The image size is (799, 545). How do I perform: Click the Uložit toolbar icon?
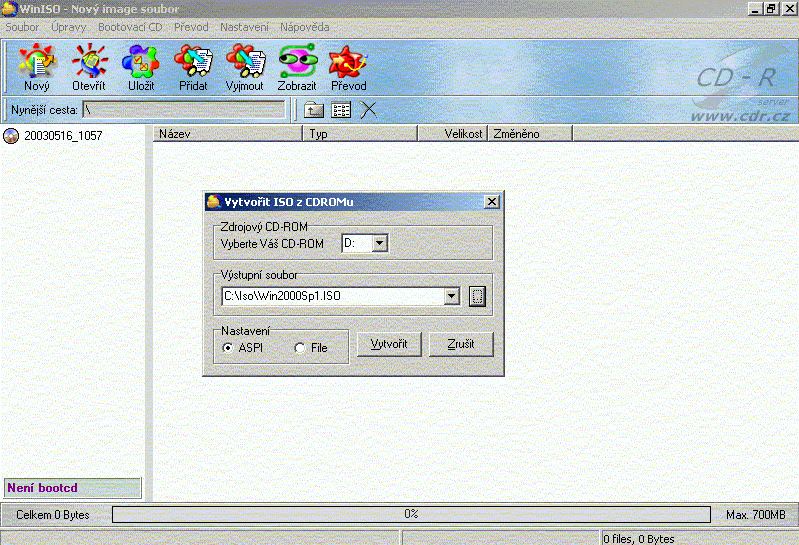click(141, 67)
